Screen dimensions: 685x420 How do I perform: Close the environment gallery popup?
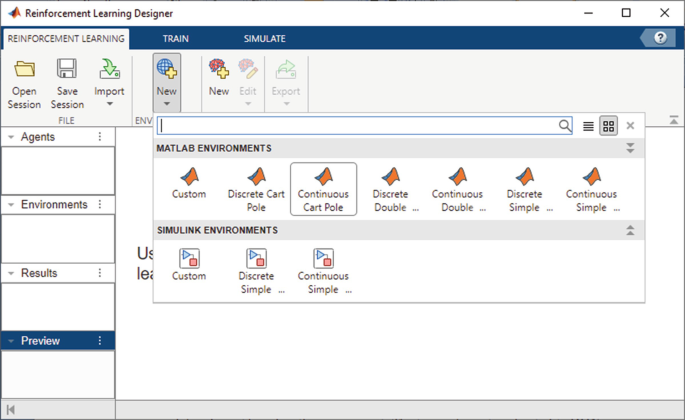630,126
